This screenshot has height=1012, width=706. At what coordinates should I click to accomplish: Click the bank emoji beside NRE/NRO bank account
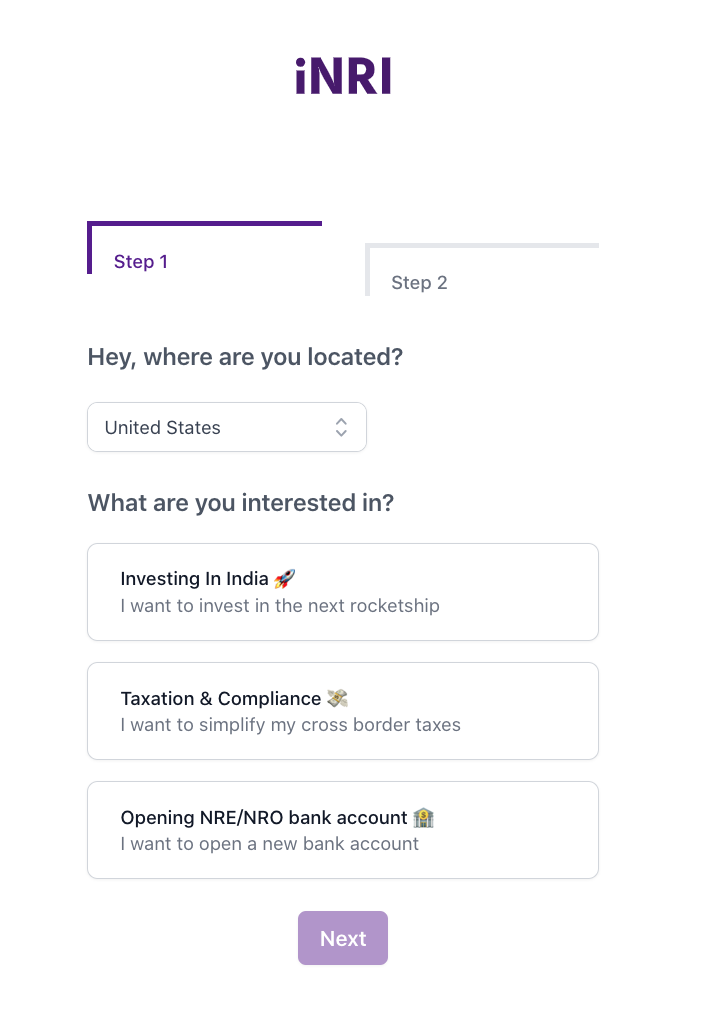[423, 818]
